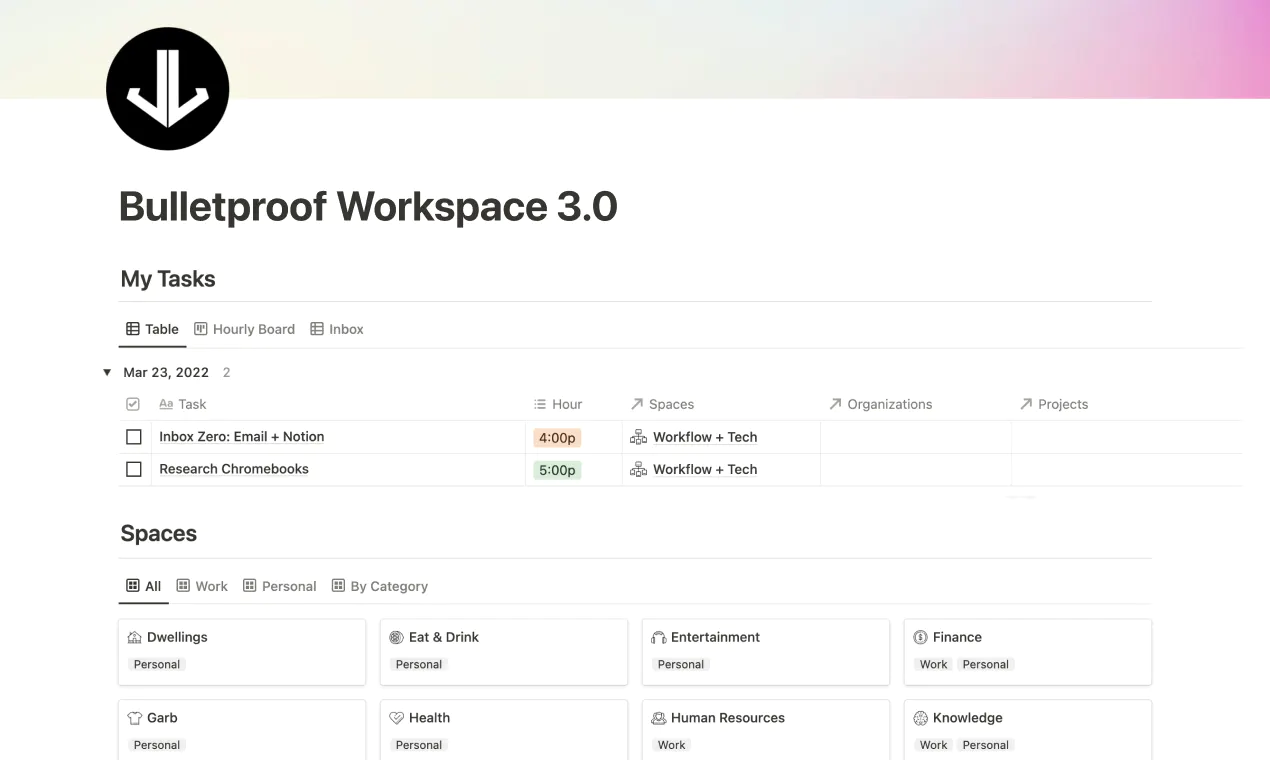
Task: Open Workflow + Tech link in first row
Action: coord(705,437)
